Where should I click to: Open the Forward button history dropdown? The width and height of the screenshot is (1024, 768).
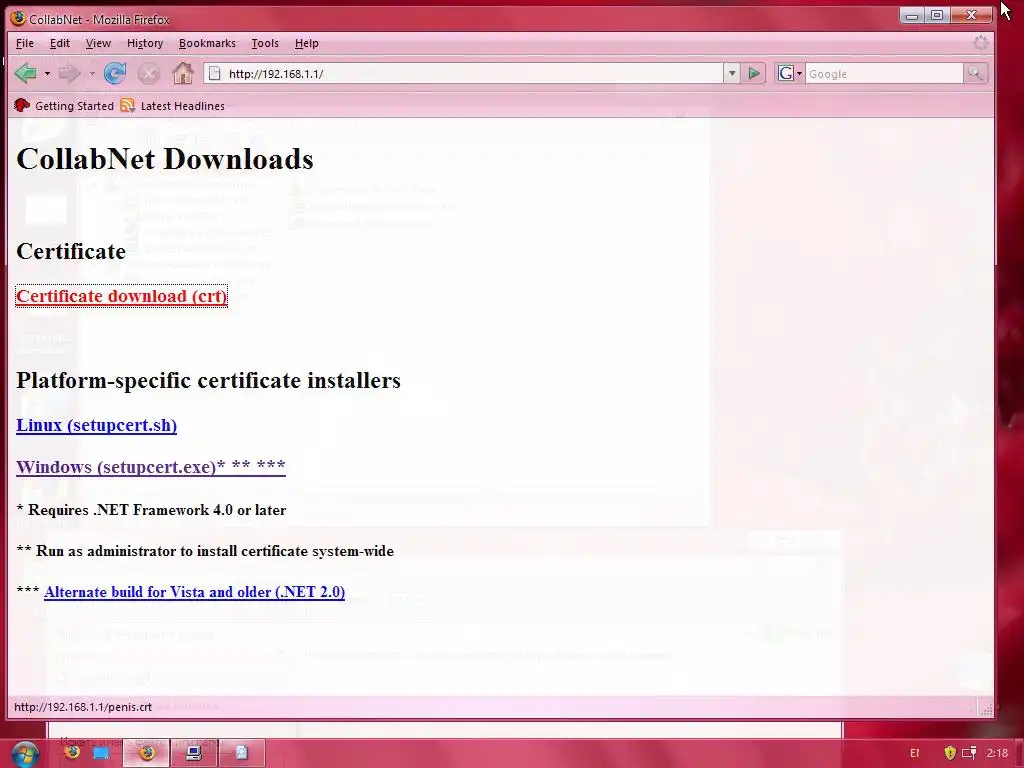click(91, 74)
